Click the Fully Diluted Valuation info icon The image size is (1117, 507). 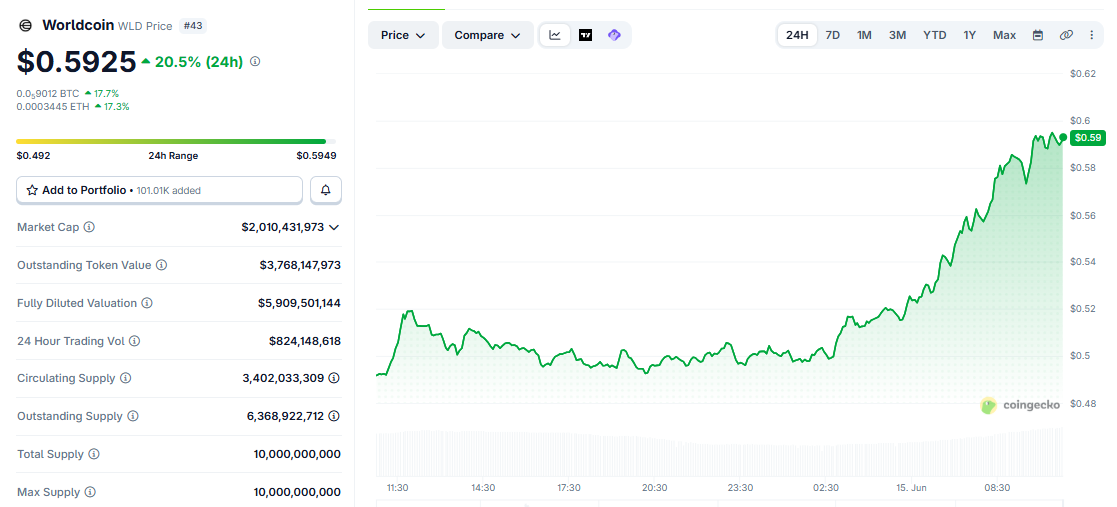147,303
